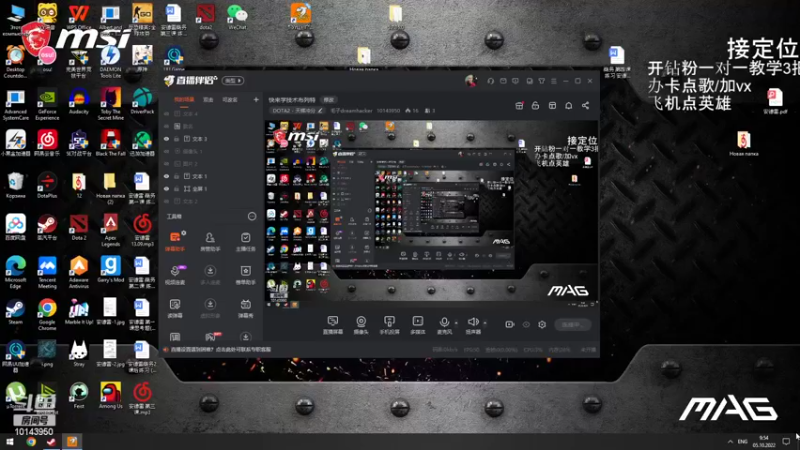
Task: Select the GeForce Experience desktop icon
Action: pyautogui.click(x=47, y=104)
